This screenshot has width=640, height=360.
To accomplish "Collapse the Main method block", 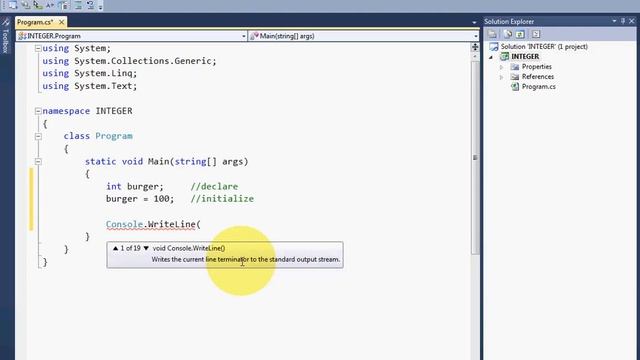I will point(38,162).
